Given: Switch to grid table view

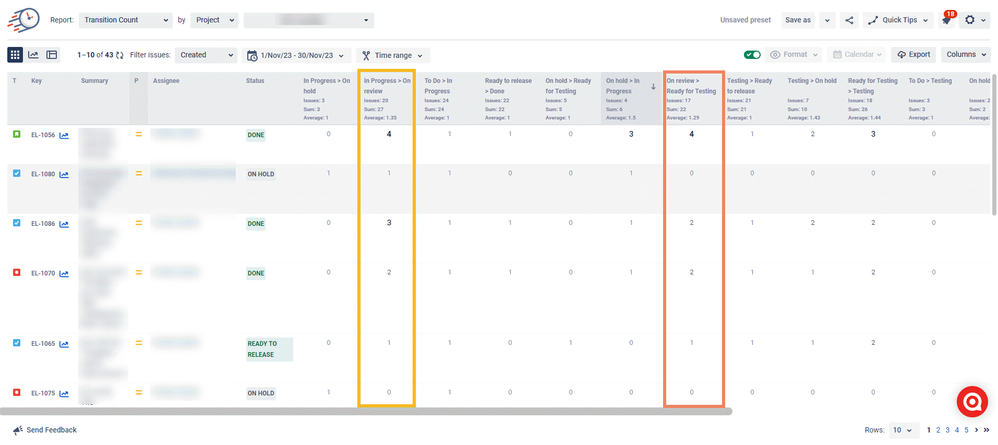Looking at the screenshot, I should 15,55.
